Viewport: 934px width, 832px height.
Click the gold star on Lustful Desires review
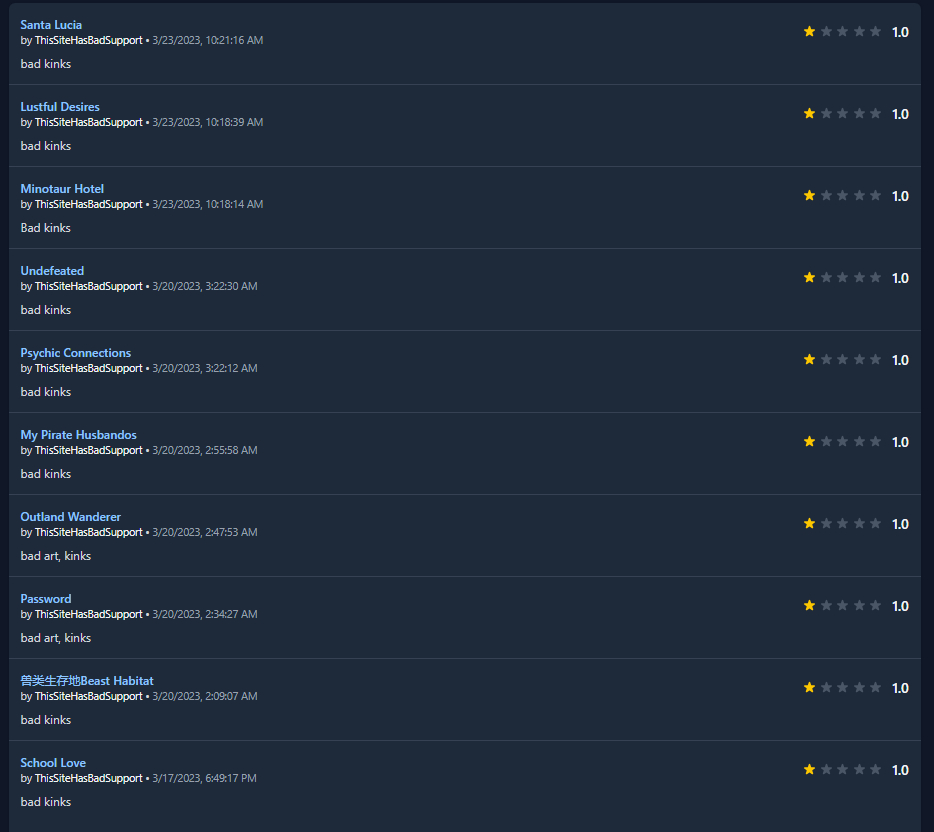point(809,113)
